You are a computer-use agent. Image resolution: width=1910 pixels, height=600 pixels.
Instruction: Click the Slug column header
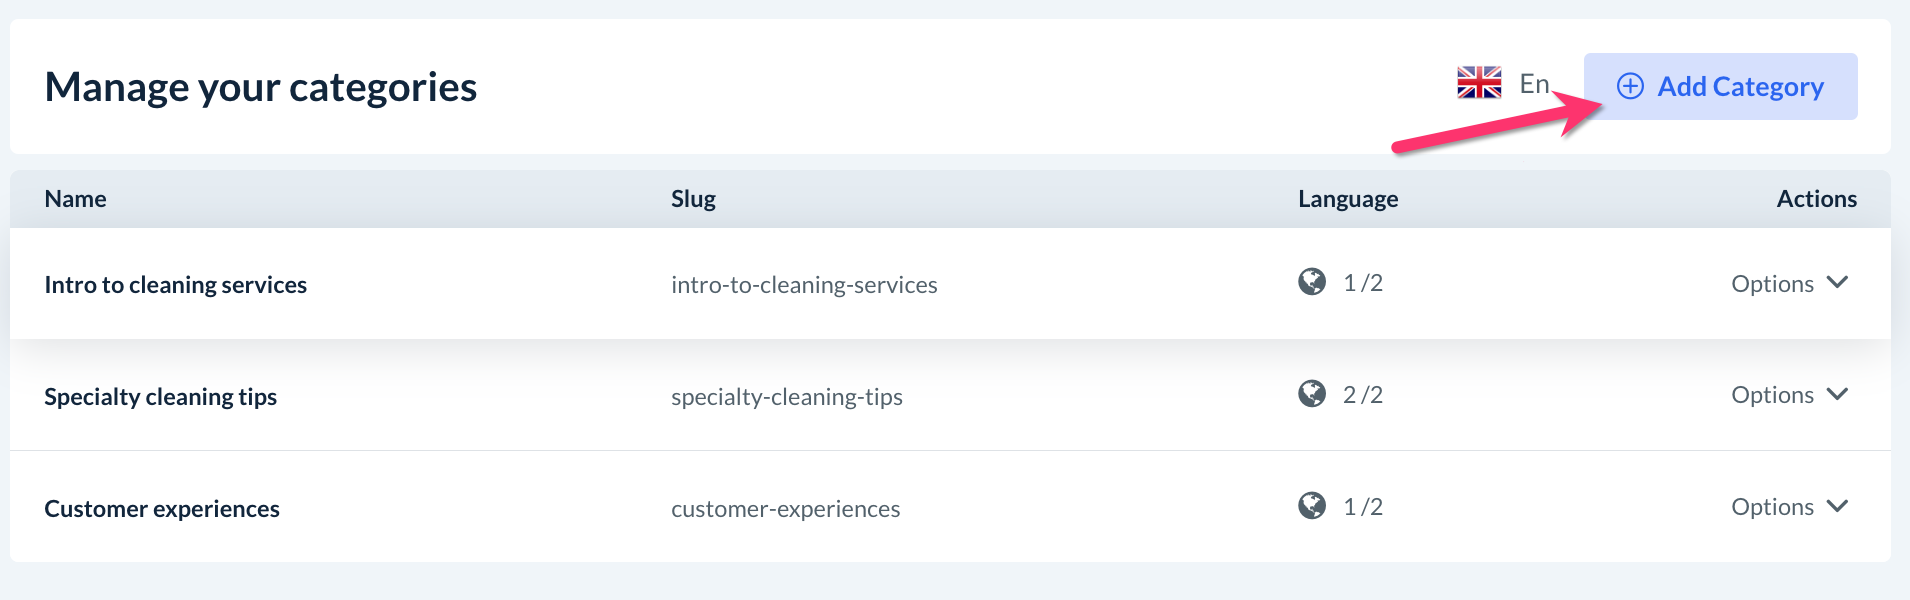693,199
